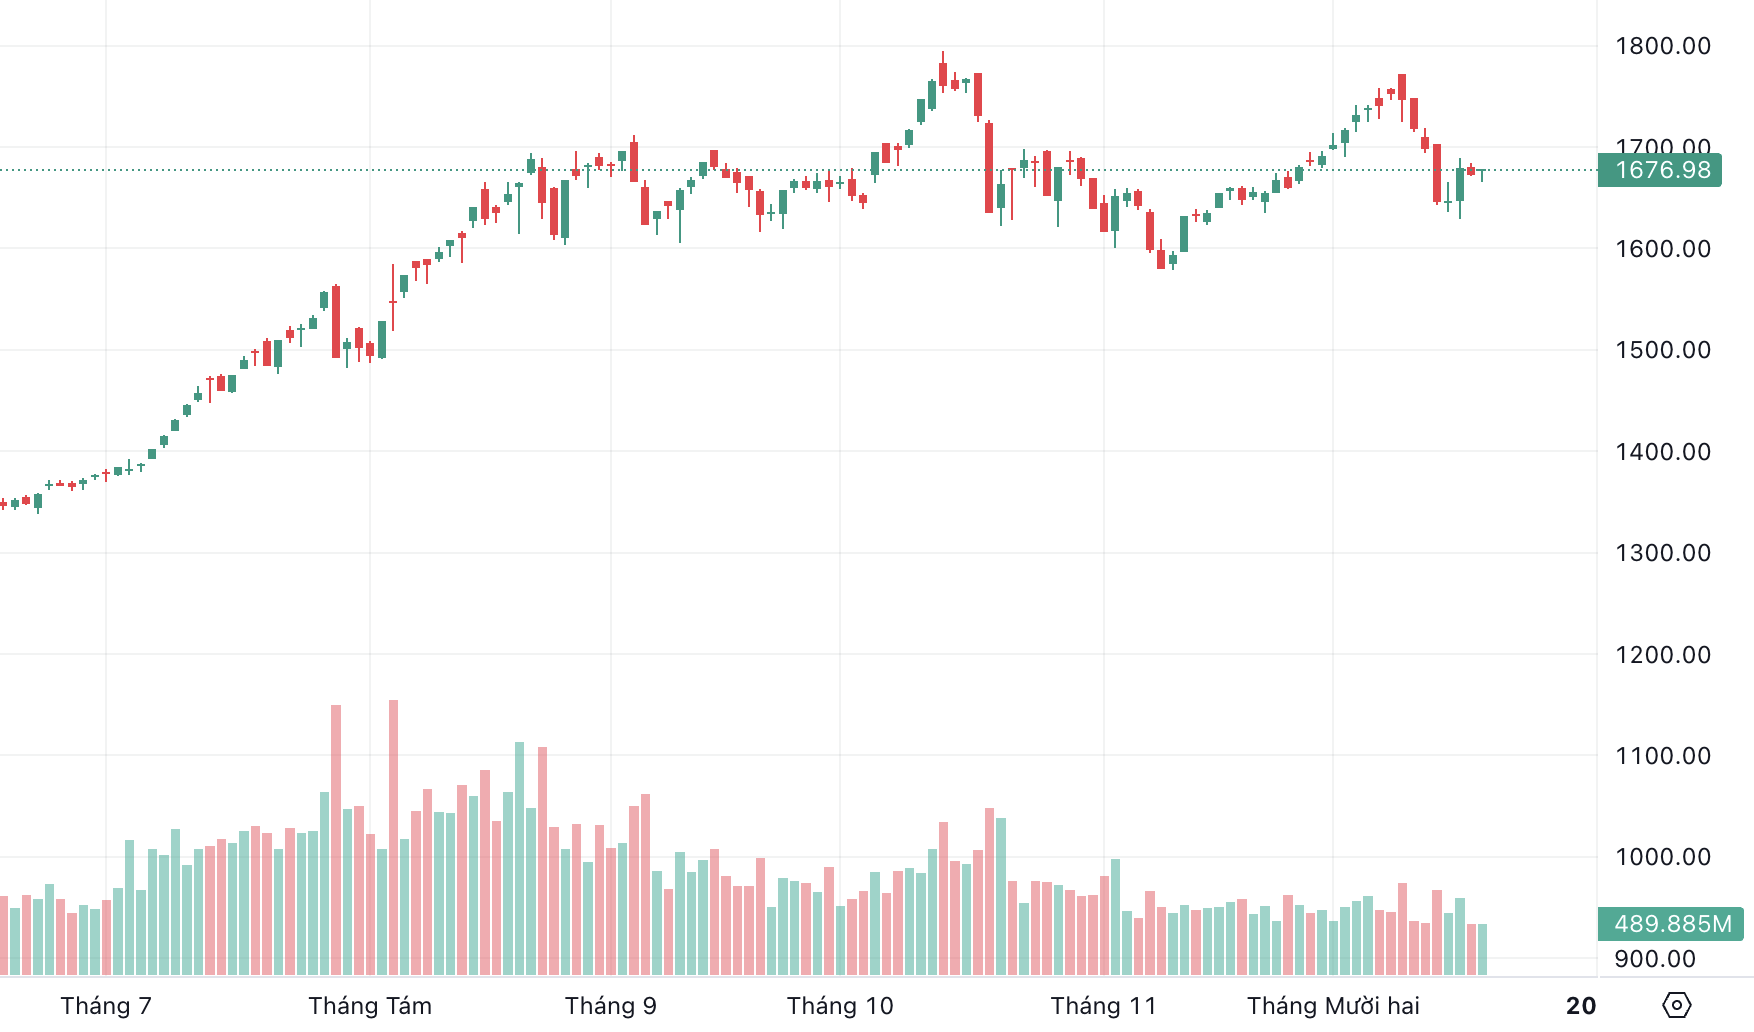The width and height of the screenshot is (1754, 1032).
Task: Click the 1600.00 price scale label
Action: [1663, 249]
